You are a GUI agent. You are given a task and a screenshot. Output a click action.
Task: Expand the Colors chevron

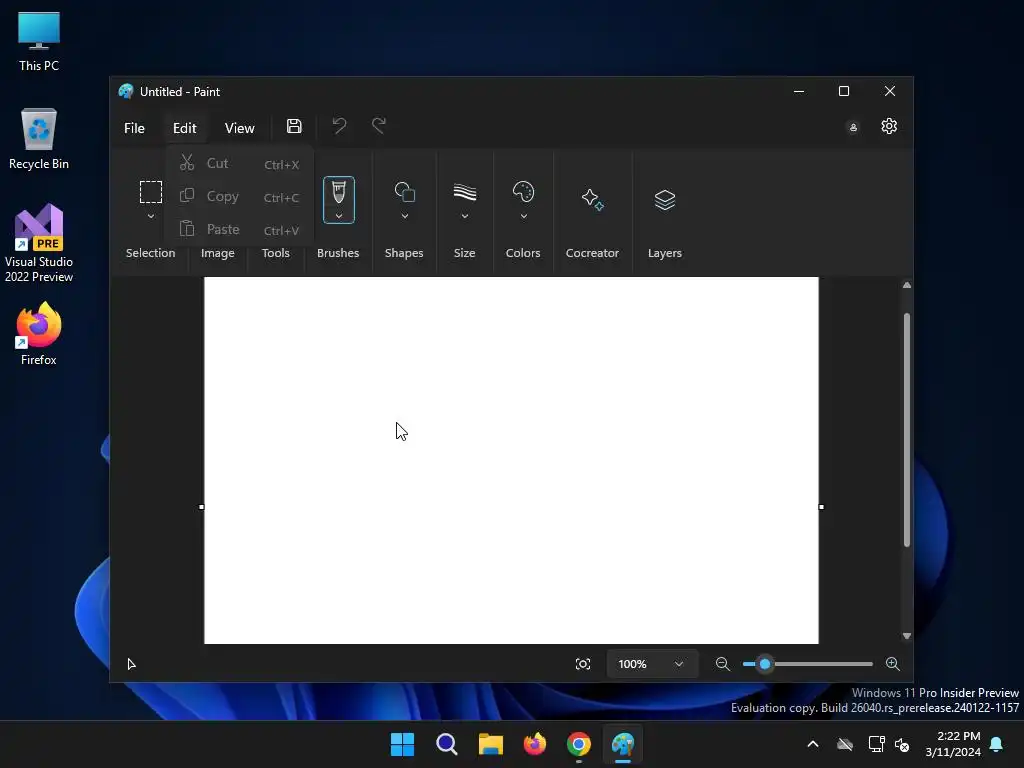(x=524, y=216)
